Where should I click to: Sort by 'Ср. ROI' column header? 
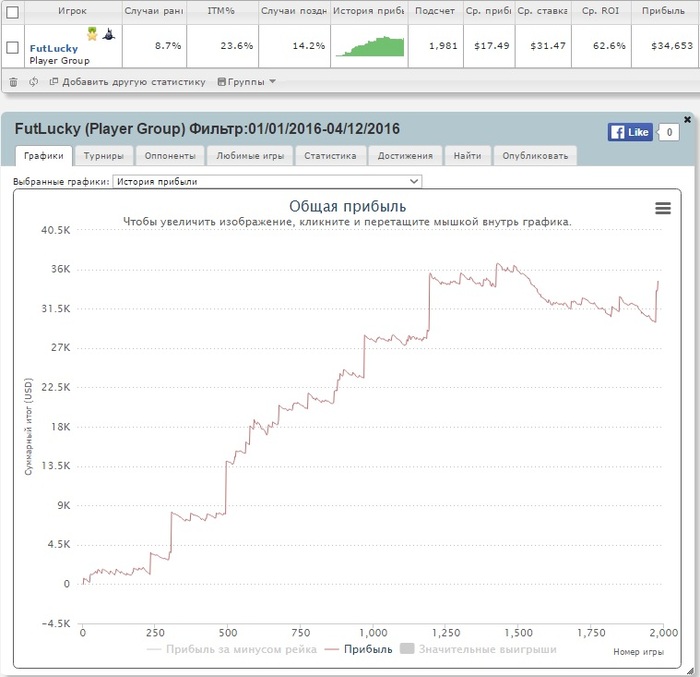(x=600, y=11)
